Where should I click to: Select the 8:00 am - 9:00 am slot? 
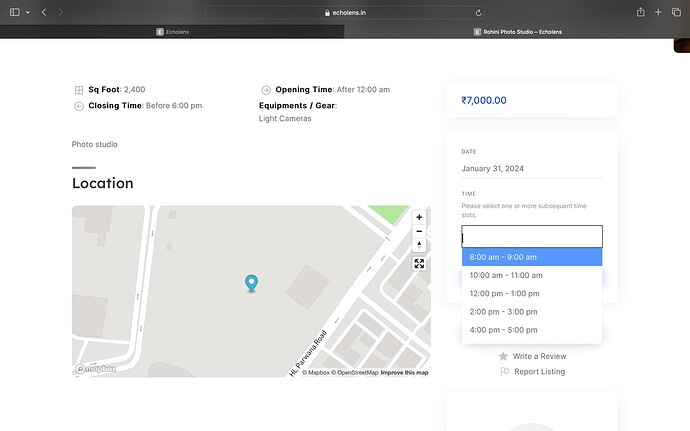tap(532, 257)
